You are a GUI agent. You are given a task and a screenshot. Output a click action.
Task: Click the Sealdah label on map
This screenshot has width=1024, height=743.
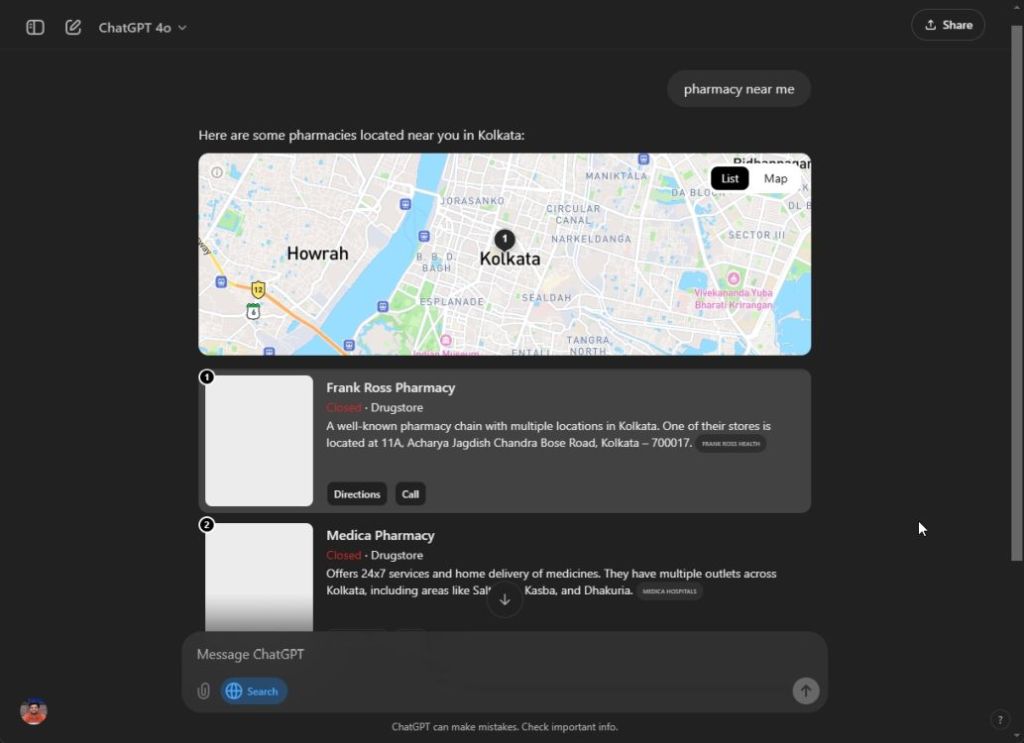click(546, 298)
